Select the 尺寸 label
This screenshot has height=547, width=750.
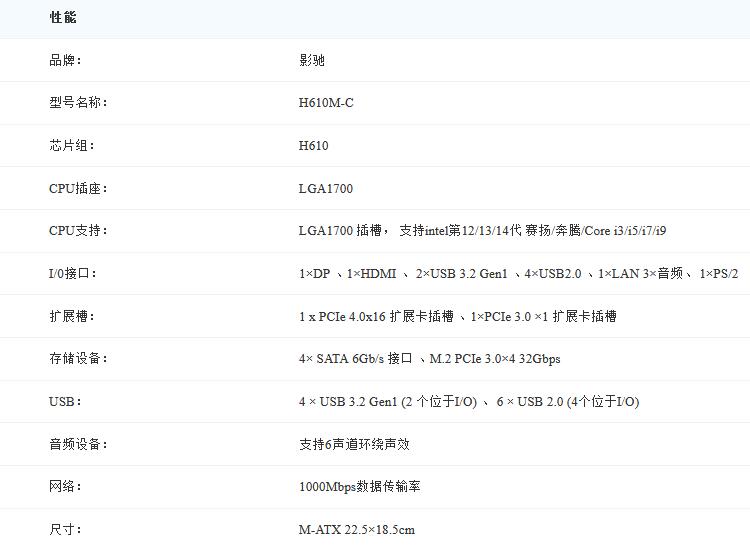click(65, 529)
